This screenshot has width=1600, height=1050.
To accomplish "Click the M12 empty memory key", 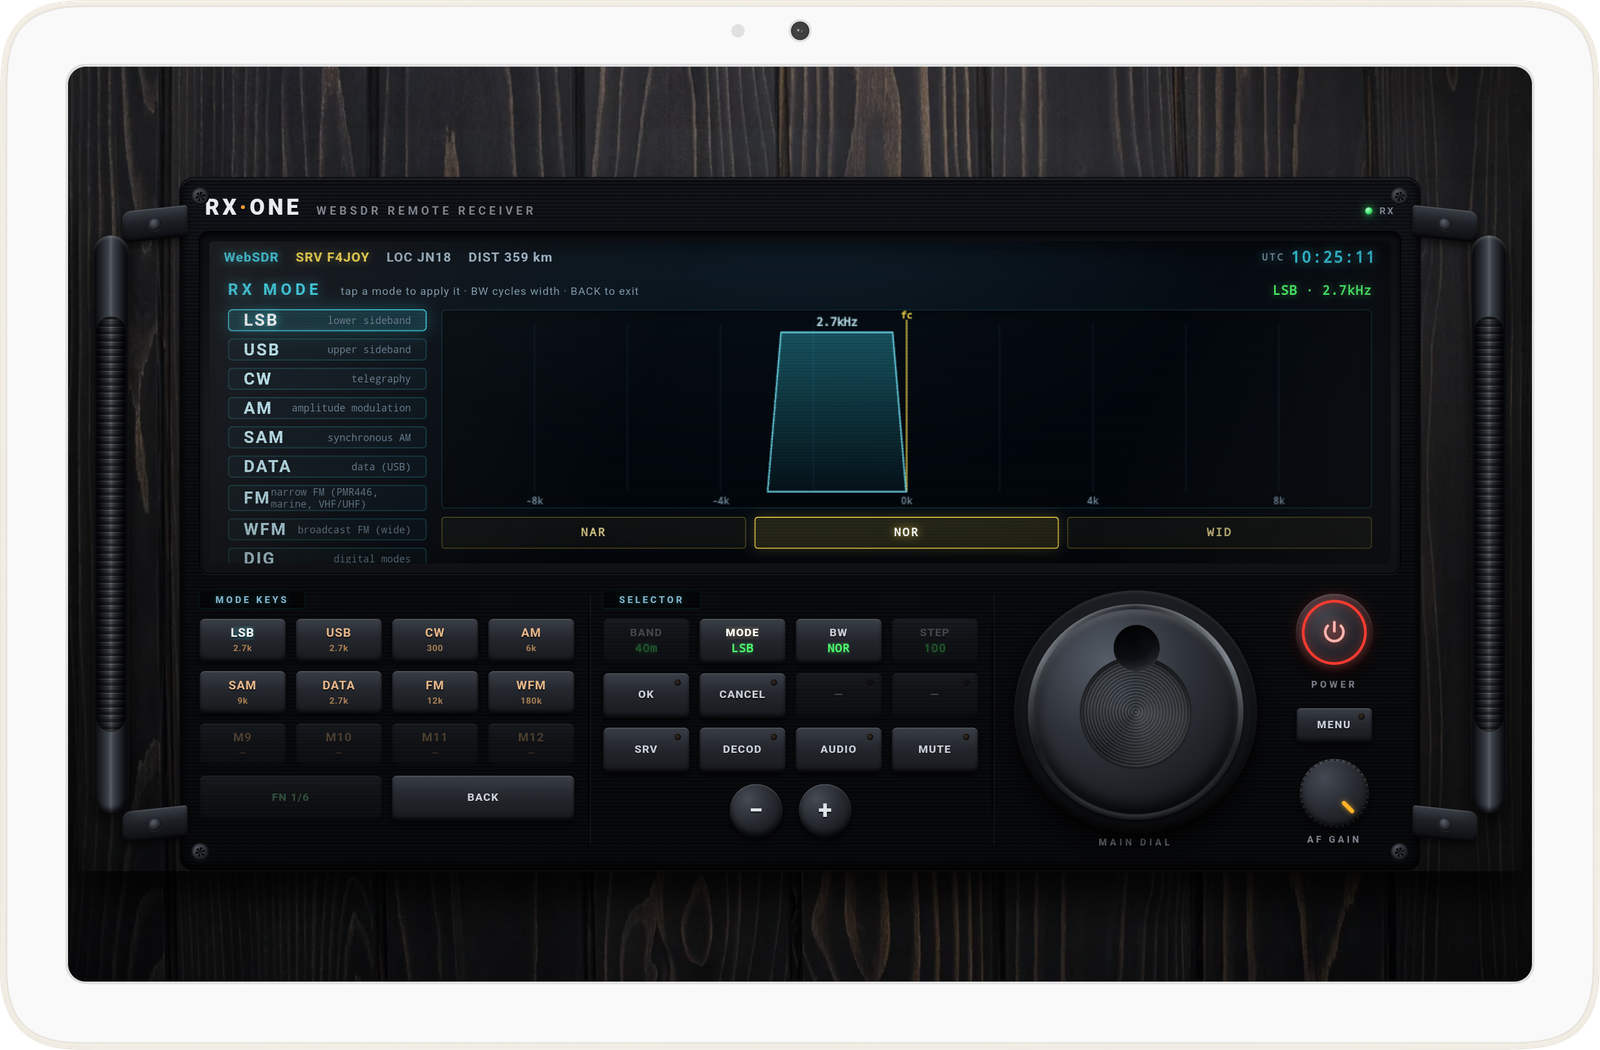I will click(531, 743).
